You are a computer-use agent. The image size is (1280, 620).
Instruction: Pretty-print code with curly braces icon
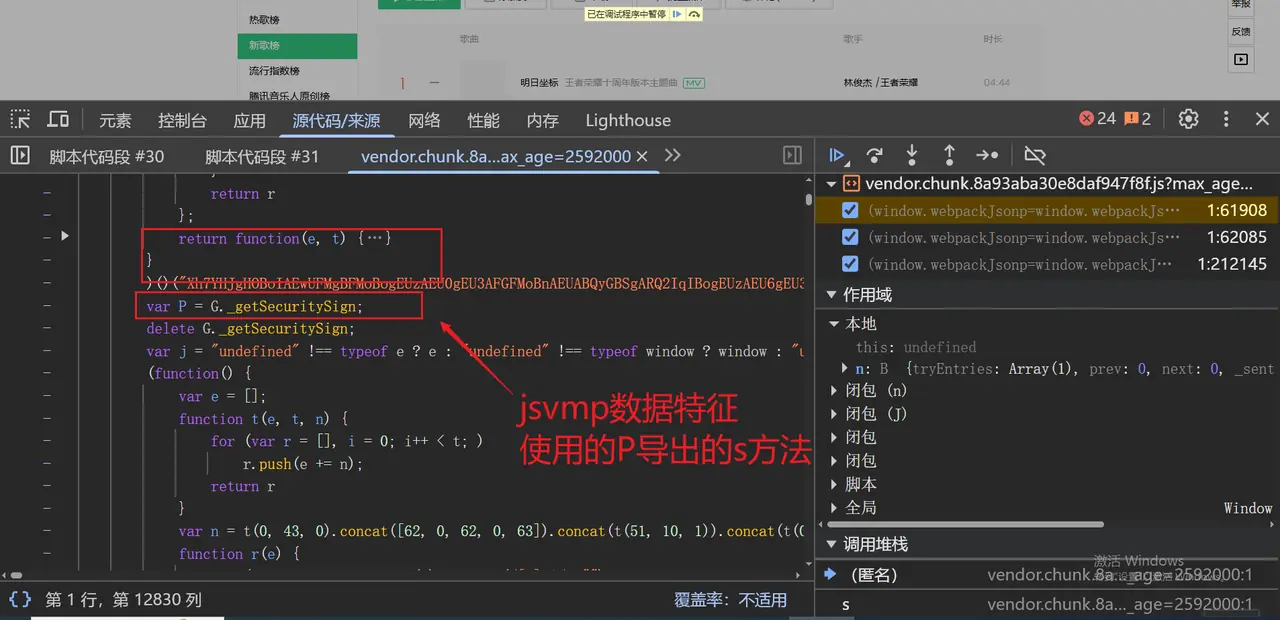pos(20,600)
